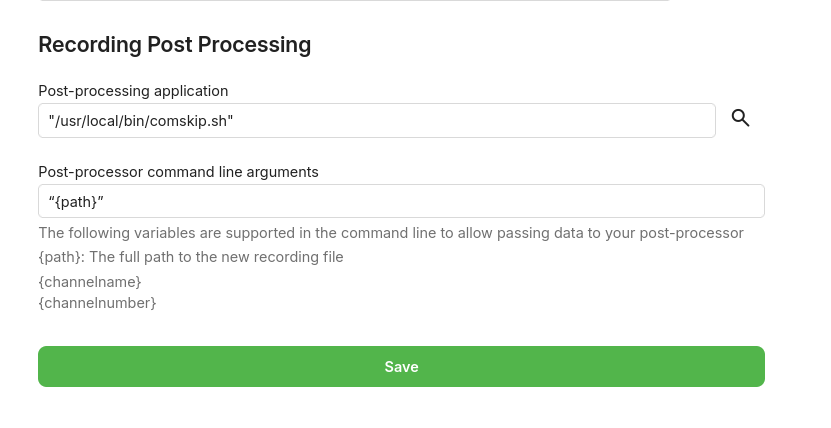Click the {channelname} variable text
831x428 pixels.
click(x=90, y=282)
